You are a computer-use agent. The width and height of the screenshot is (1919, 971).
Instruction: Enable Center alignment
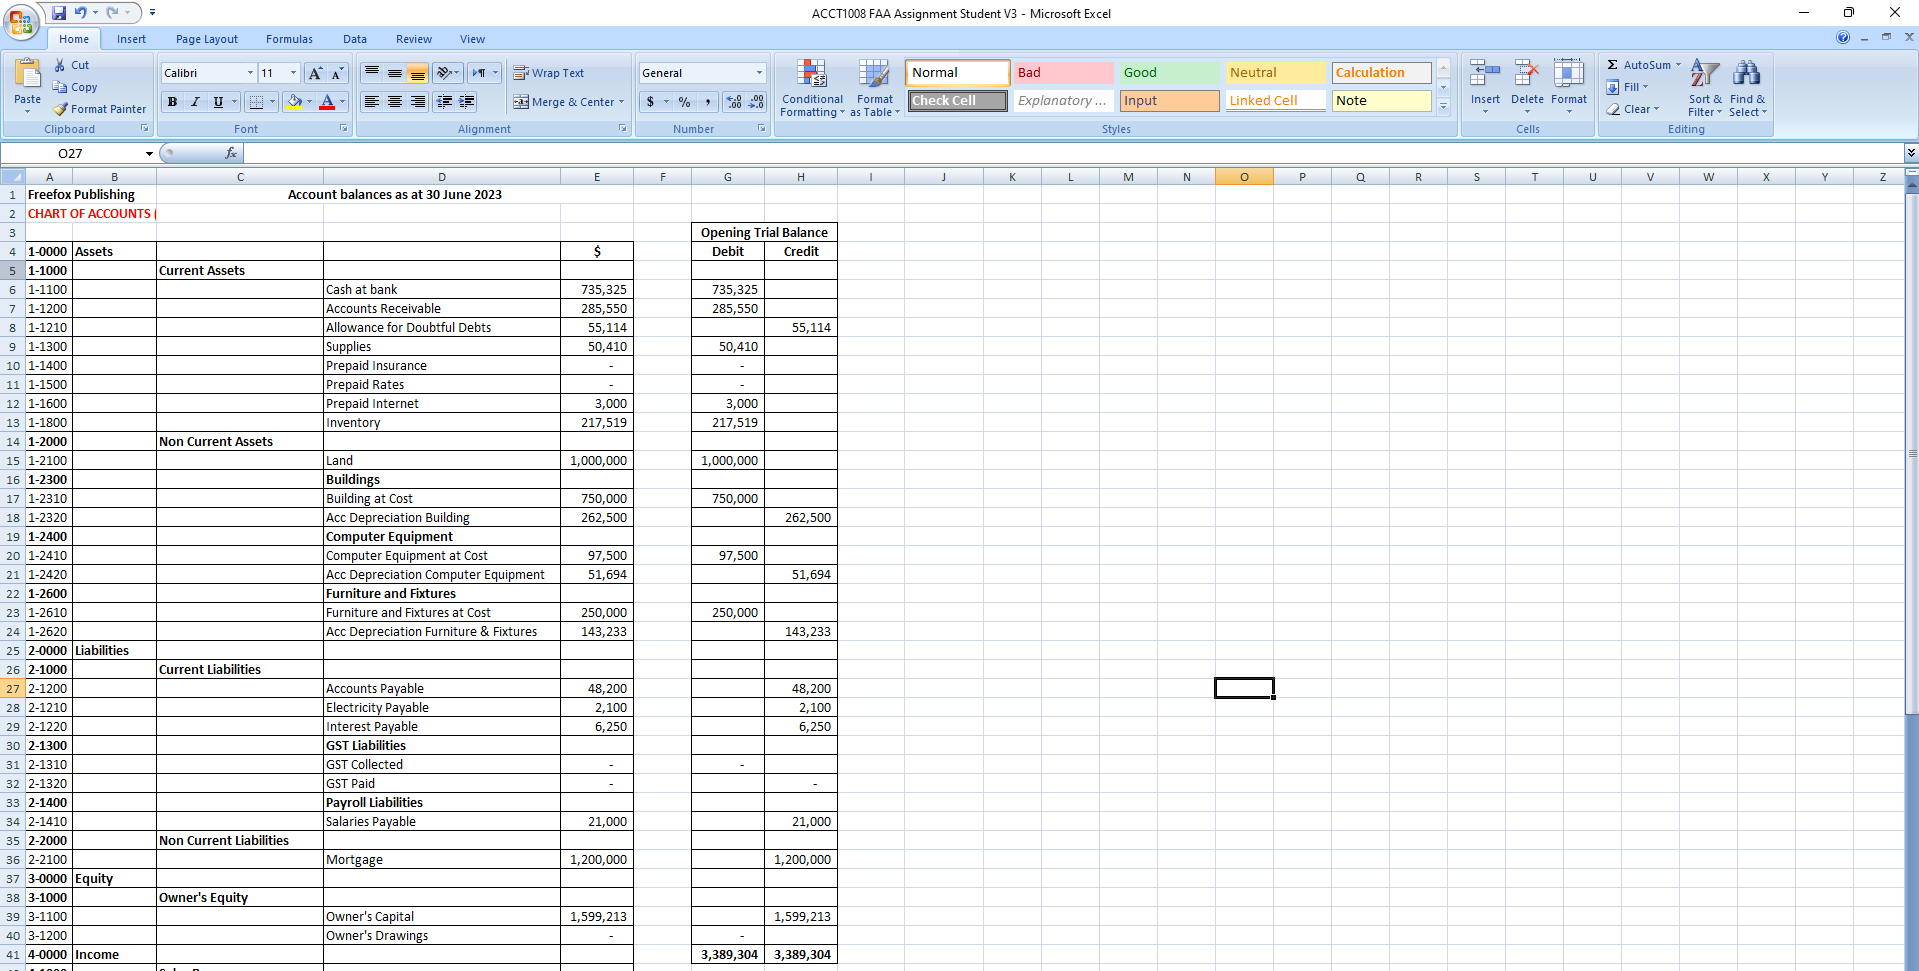[x=394, y=101]
